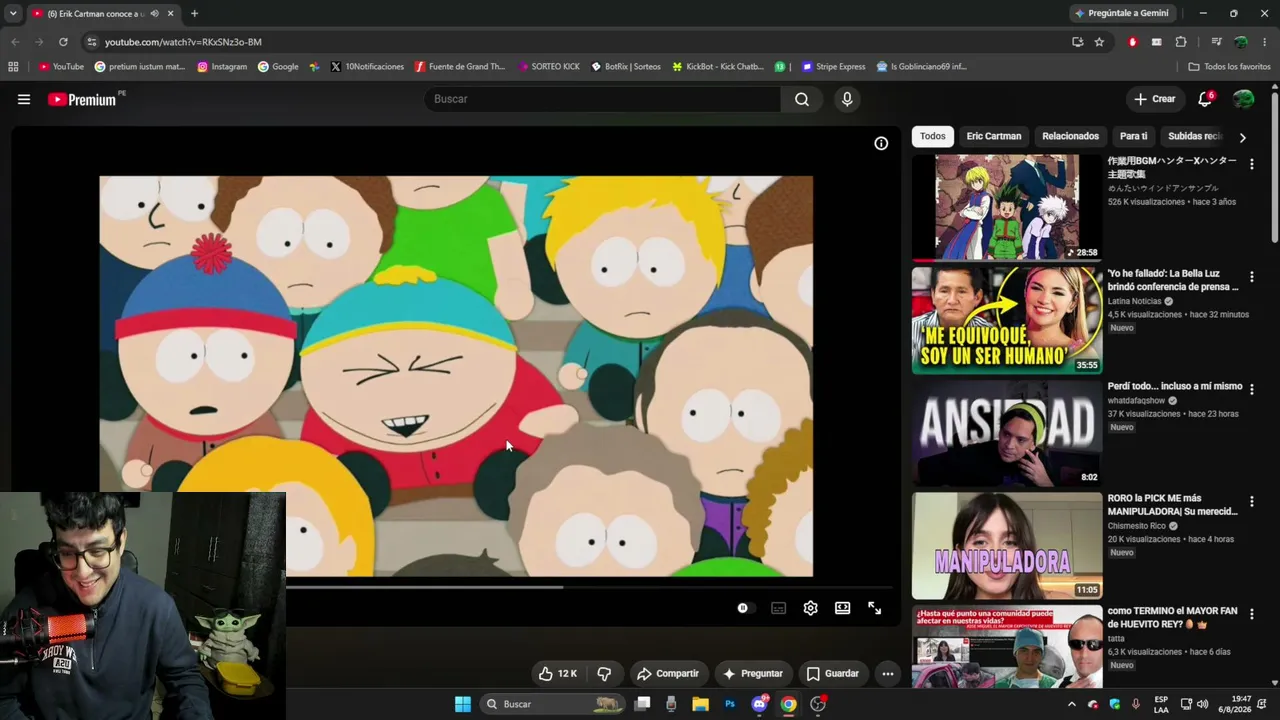
Task: Open Discord from the taskbar
Action: [759, 704]
